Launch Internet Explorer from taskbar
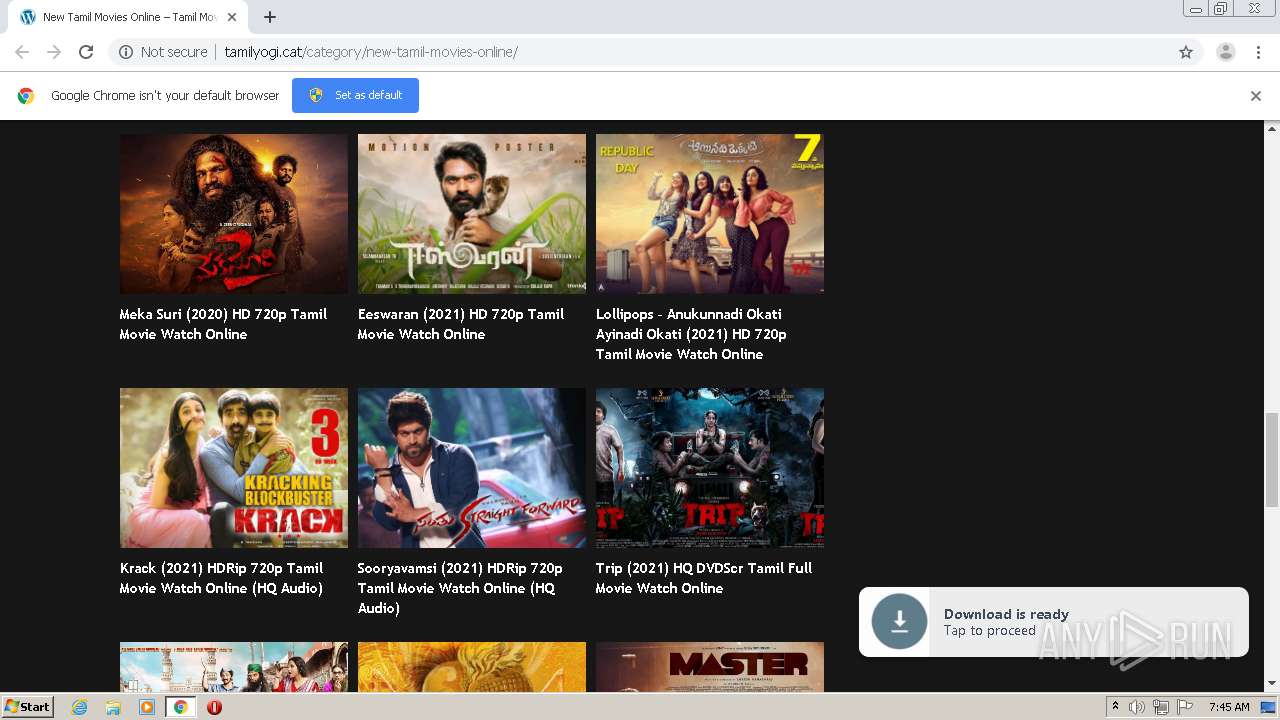The width and height of the screenshot is (1280, 720). click(79, 707)
